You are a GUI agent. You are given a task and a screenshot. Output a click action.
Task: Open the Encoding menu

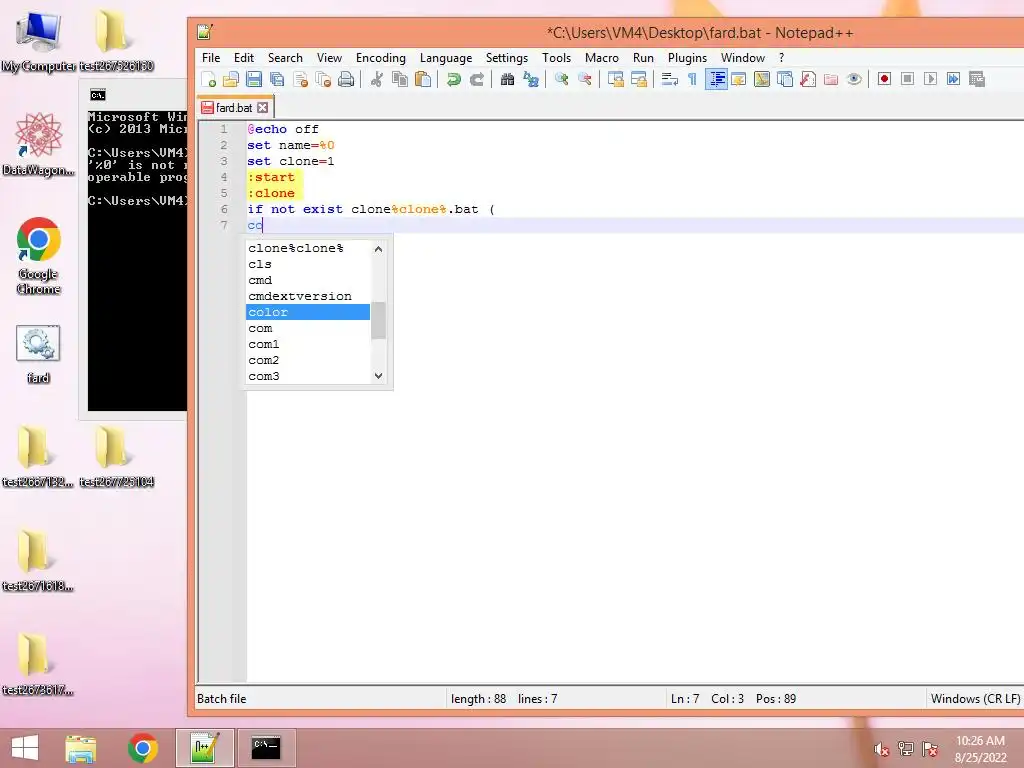click(x=381, y=57)
